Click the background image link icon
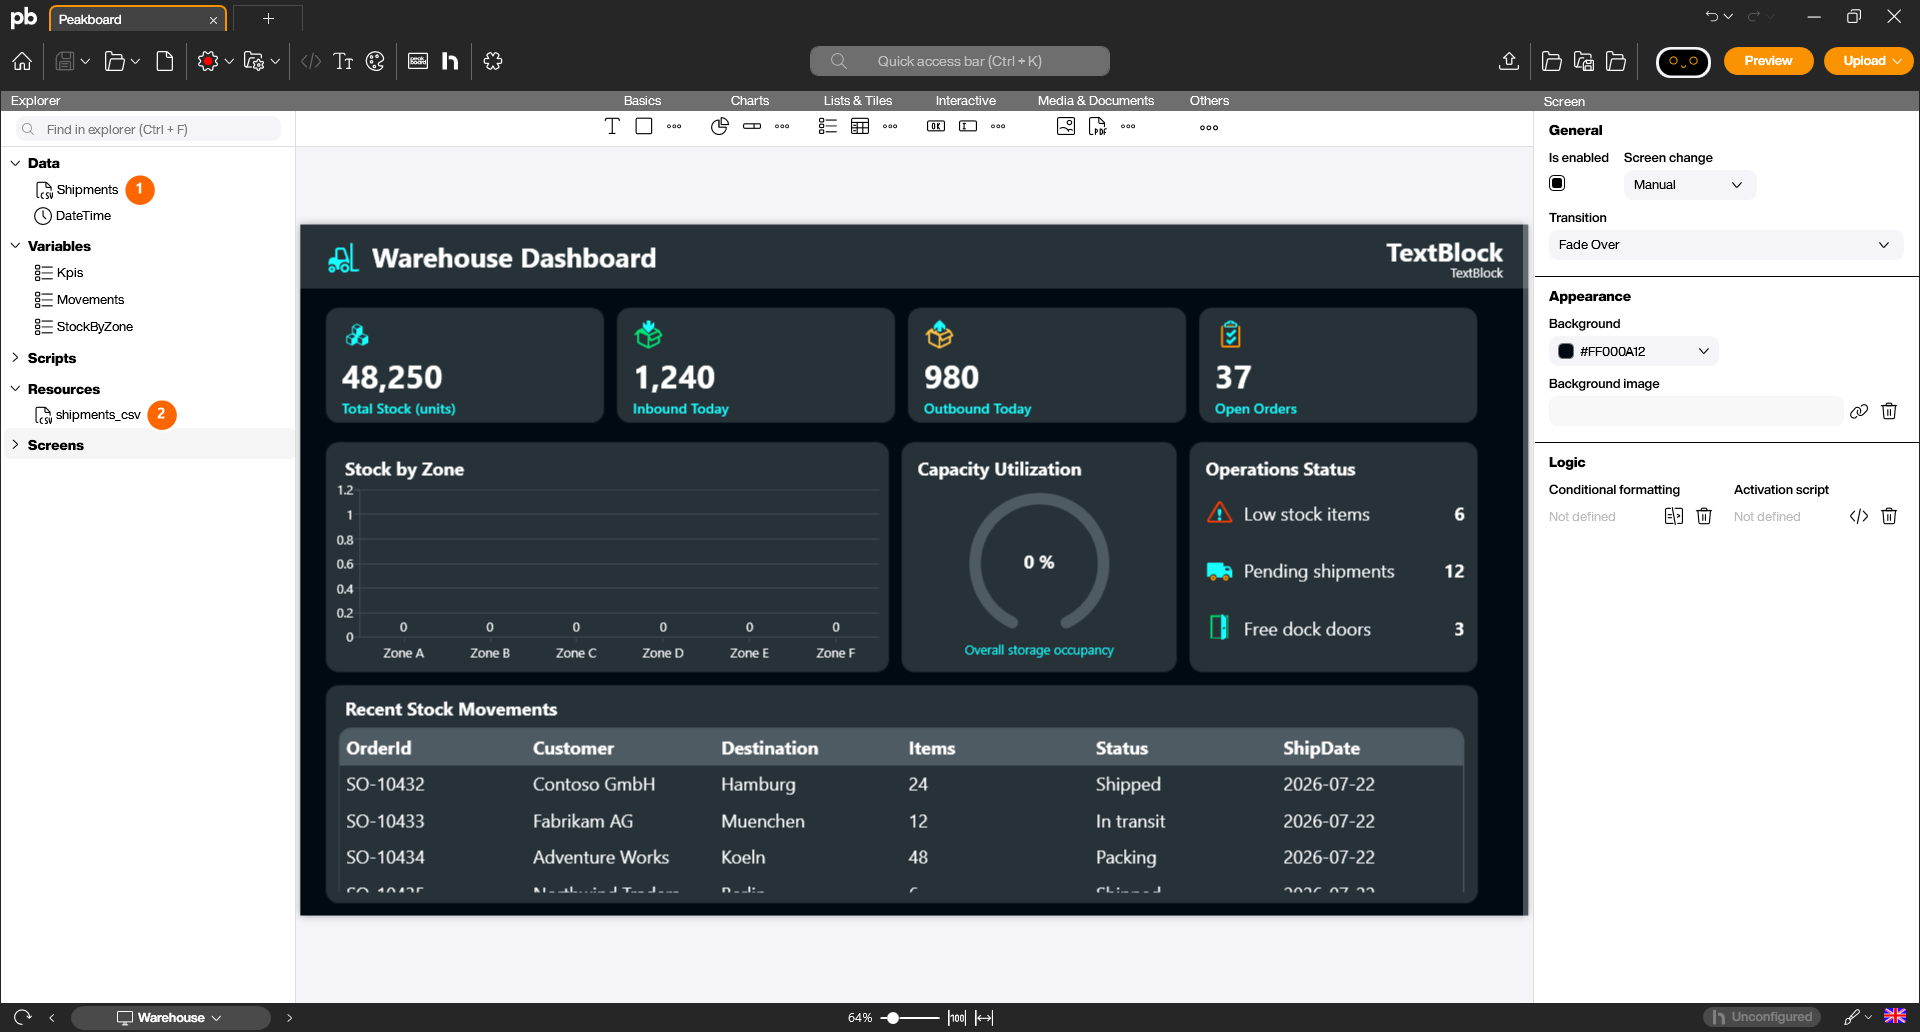The width and height of the screenshot is (1920, 1032). [x=1858, y=411]
